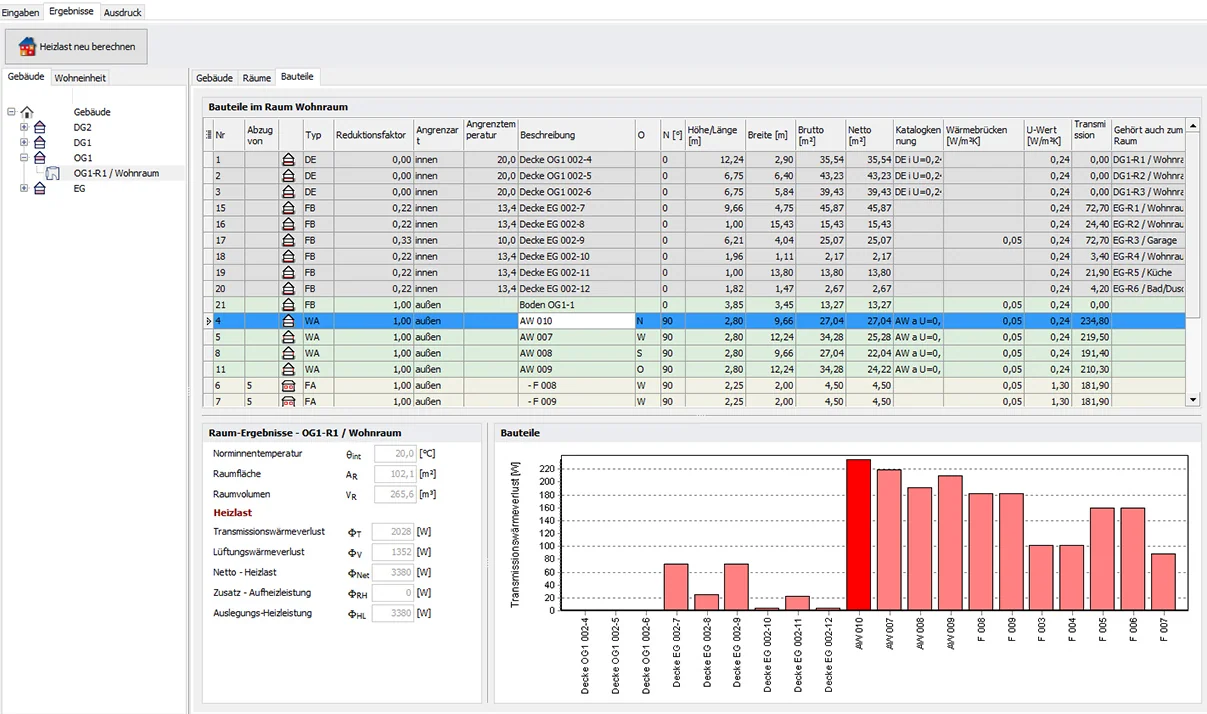This screenshot has width=1207, height=714.
Task: Expand the DG2 tree node
Action: pyautogui.click(x=24, y=128)
